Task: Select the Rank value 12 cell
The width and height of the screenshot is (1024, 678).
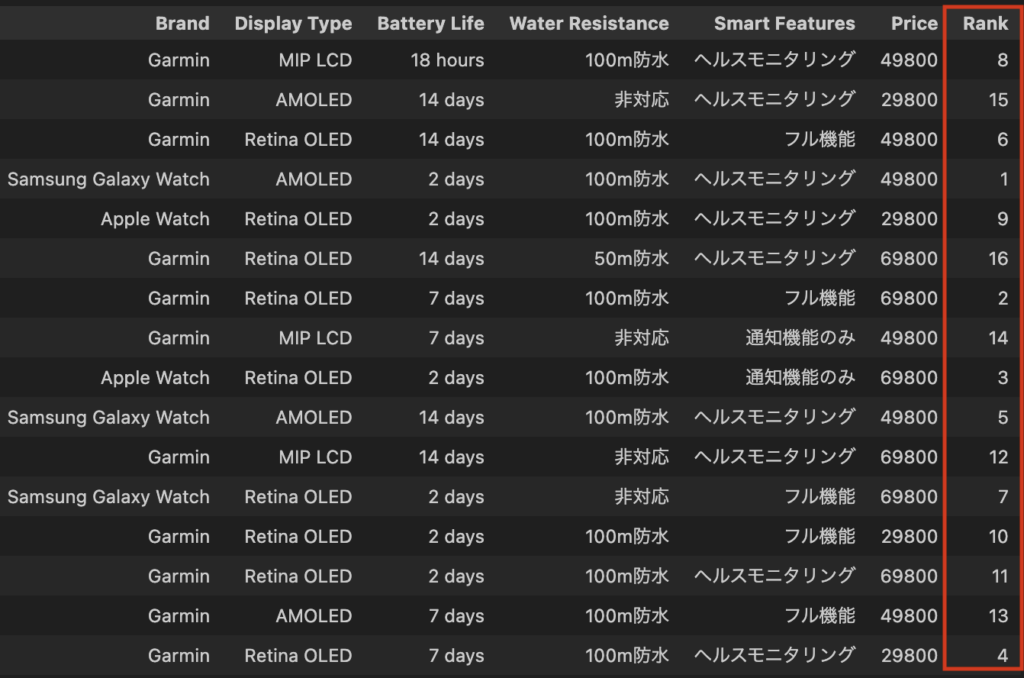Action: [999, 457]
